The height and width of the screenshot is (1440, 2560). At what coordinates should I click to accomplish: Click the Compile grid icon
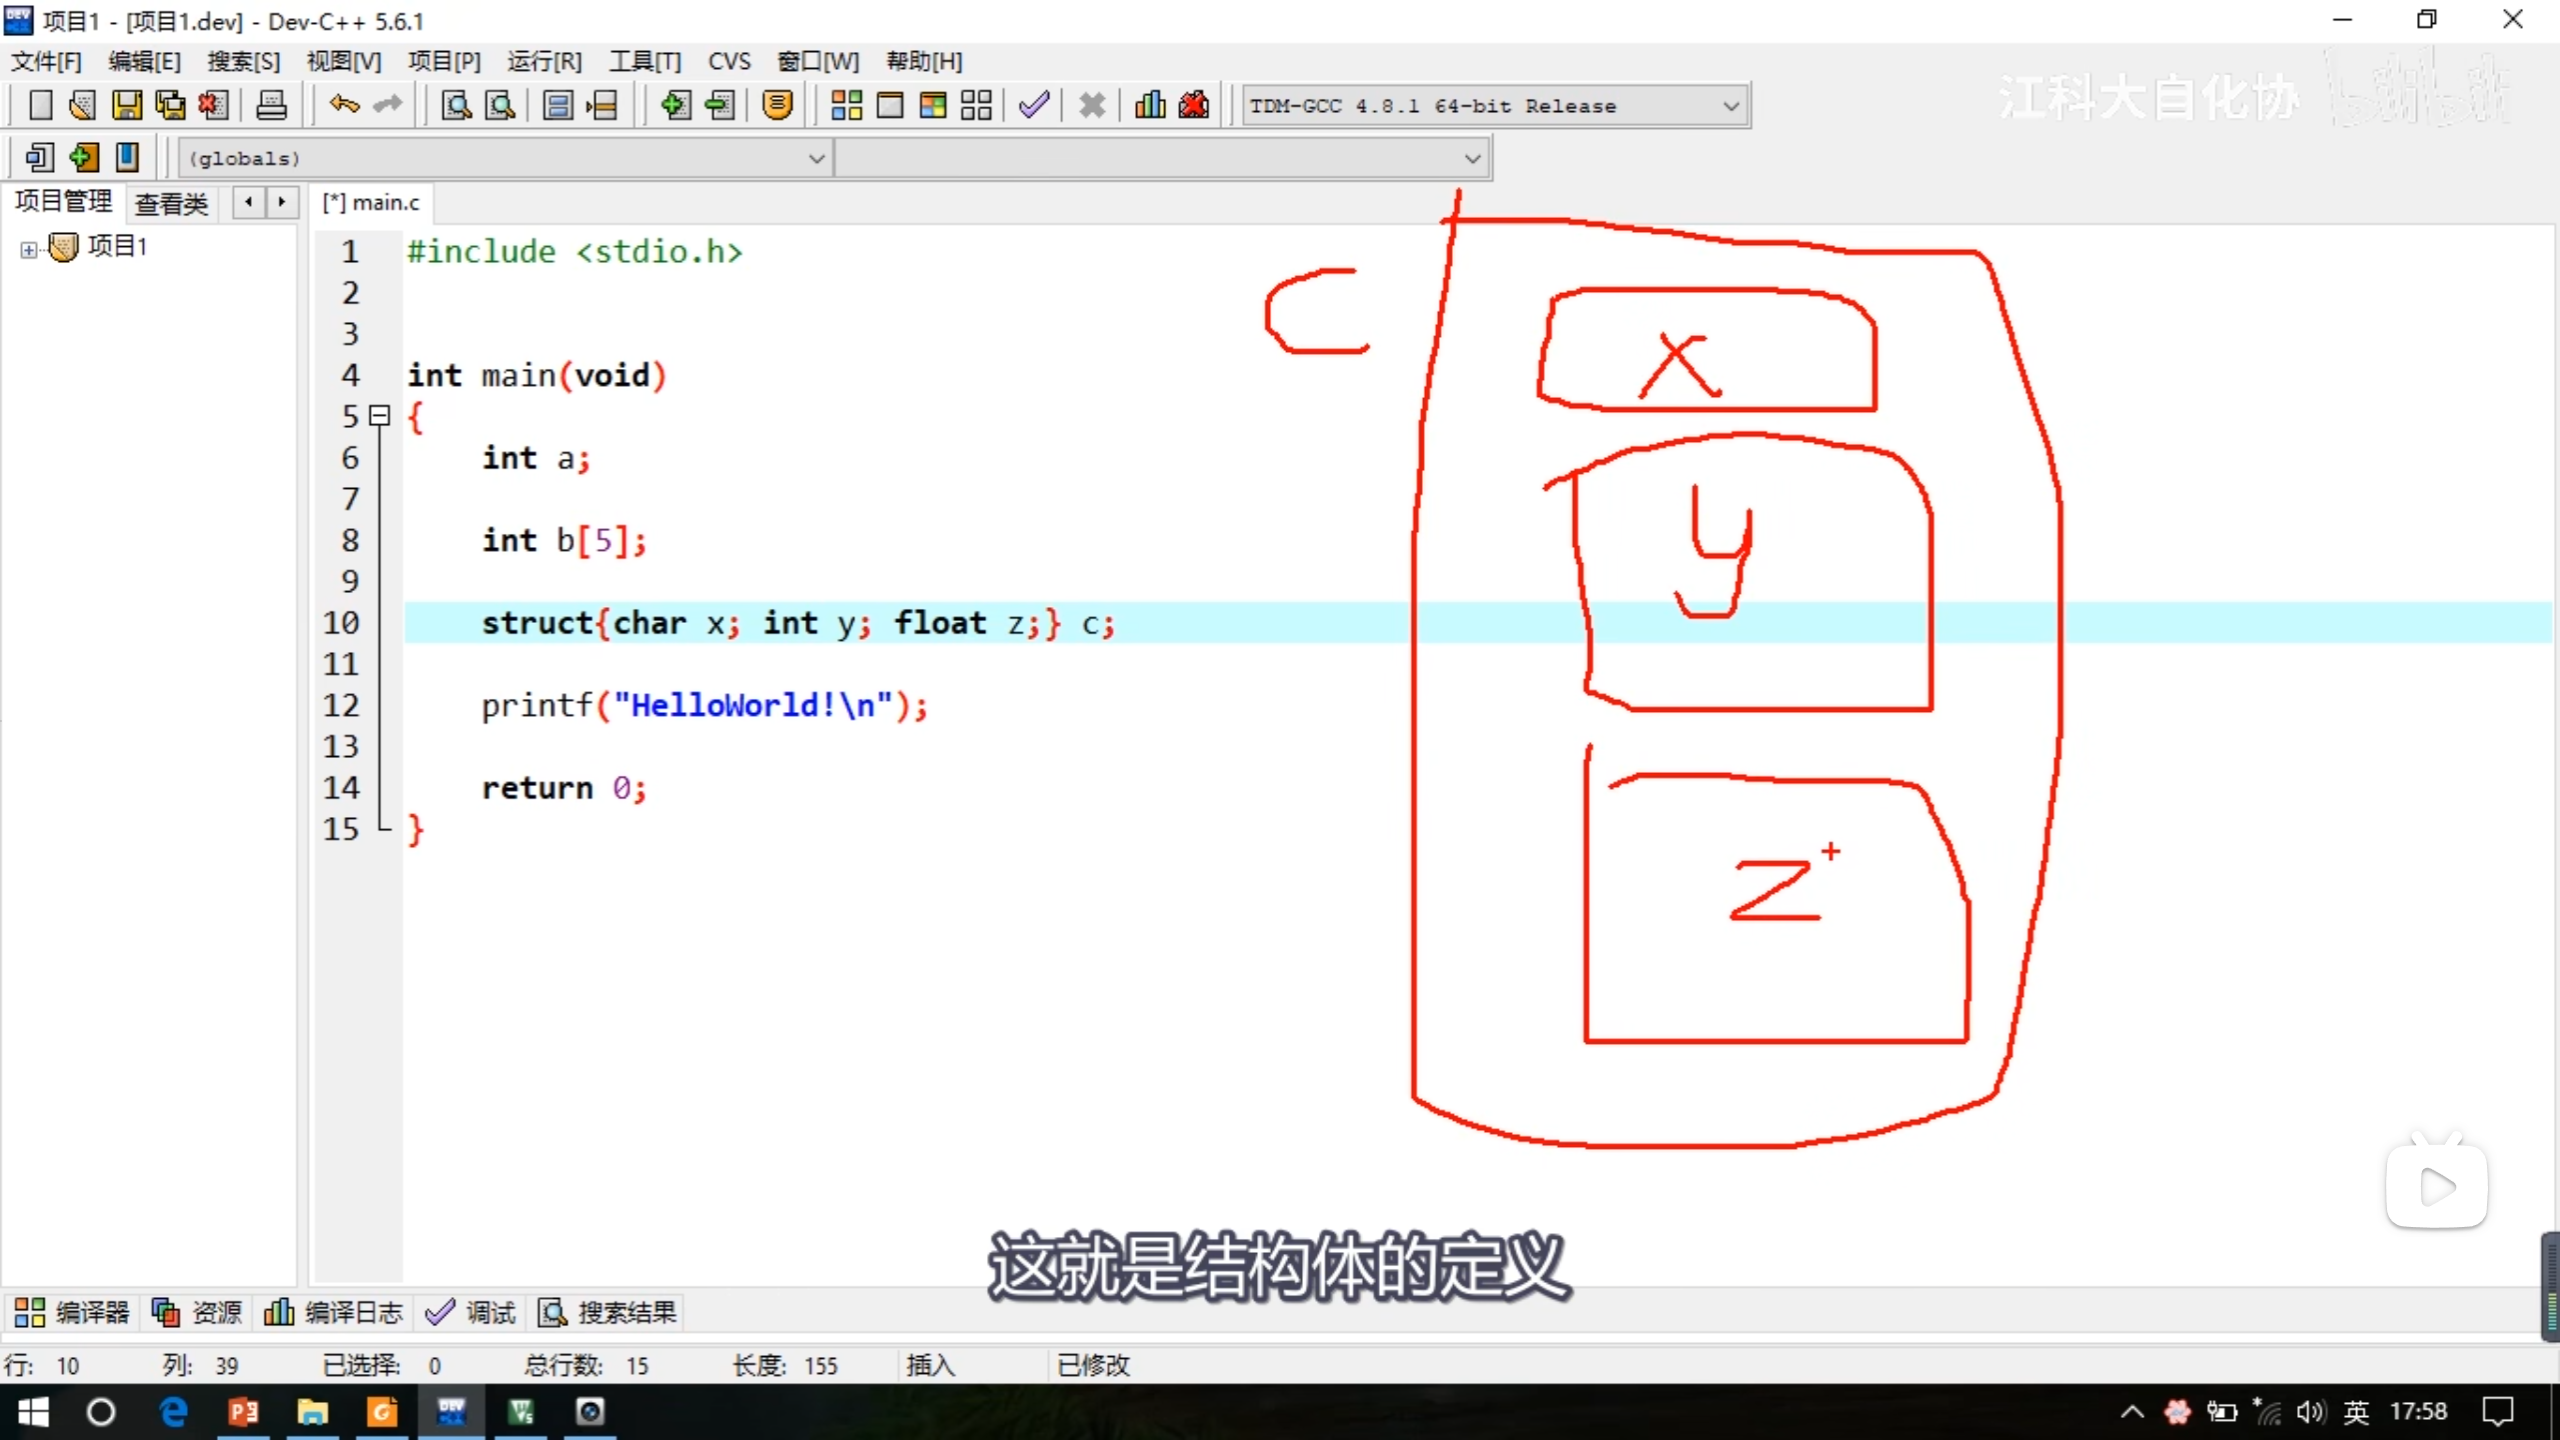846,105
